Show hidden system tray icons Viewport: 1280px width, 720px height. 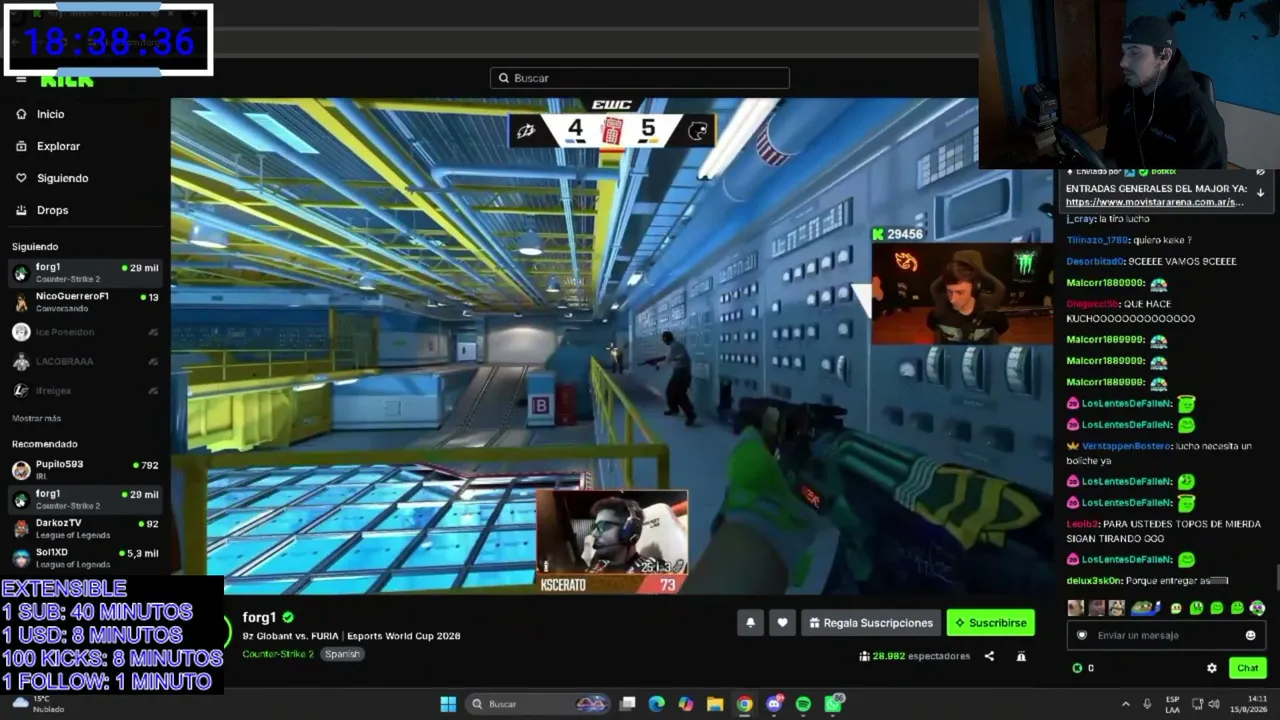tap(1125, 704)
